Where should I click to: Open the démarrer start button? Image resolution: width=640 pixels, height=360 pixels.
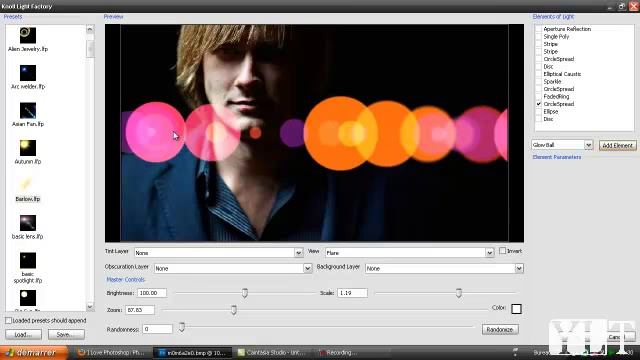tap(33, 352)
